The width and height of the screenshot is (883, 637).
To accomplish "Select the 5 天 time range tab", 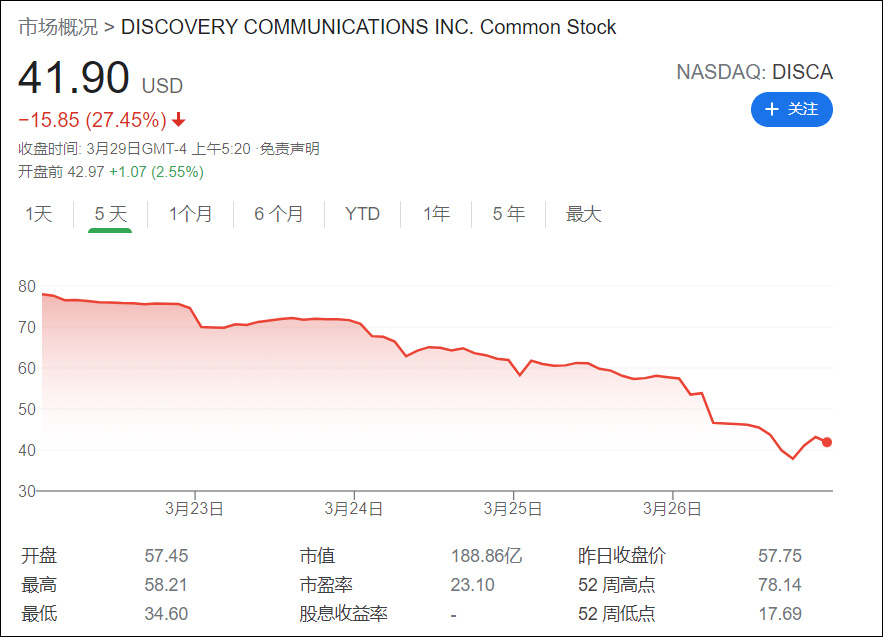I will coord(110,214).
